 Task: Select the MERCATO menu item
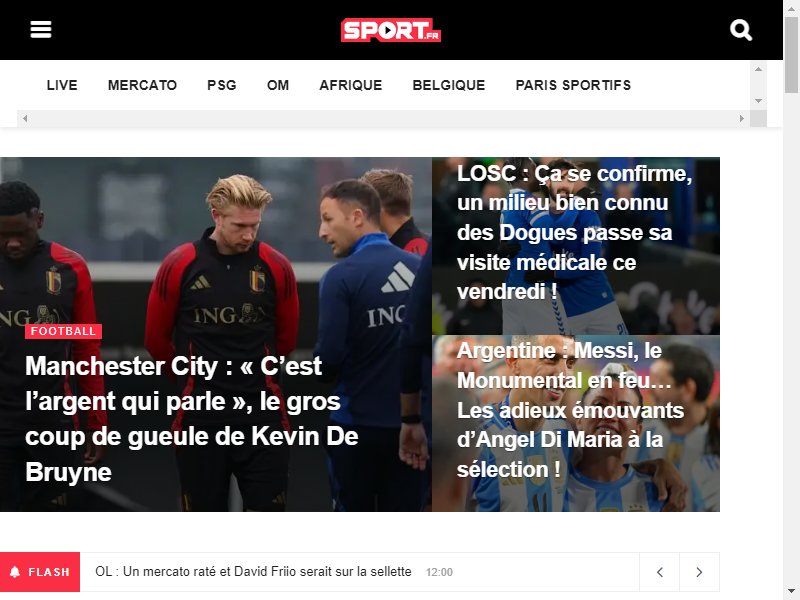click(x=142, y=85)
